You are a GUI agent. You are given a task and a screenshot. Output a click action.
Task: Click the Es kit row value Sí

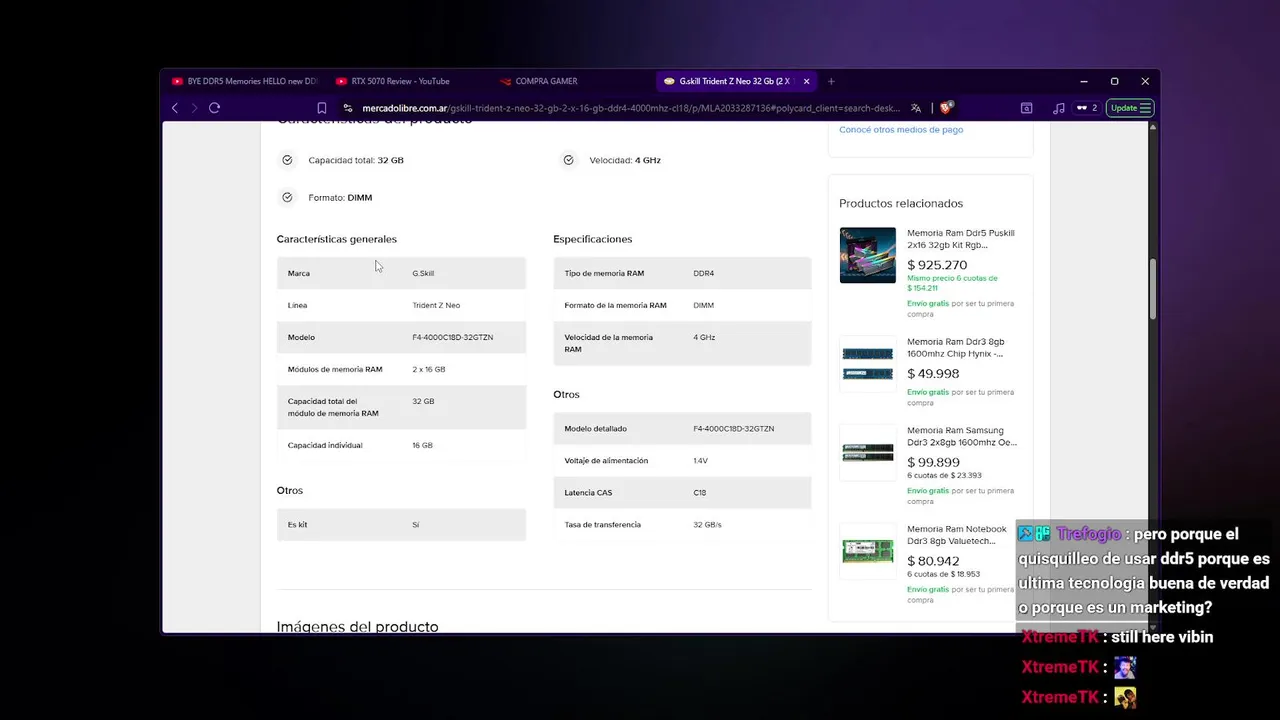coord(415,525)
